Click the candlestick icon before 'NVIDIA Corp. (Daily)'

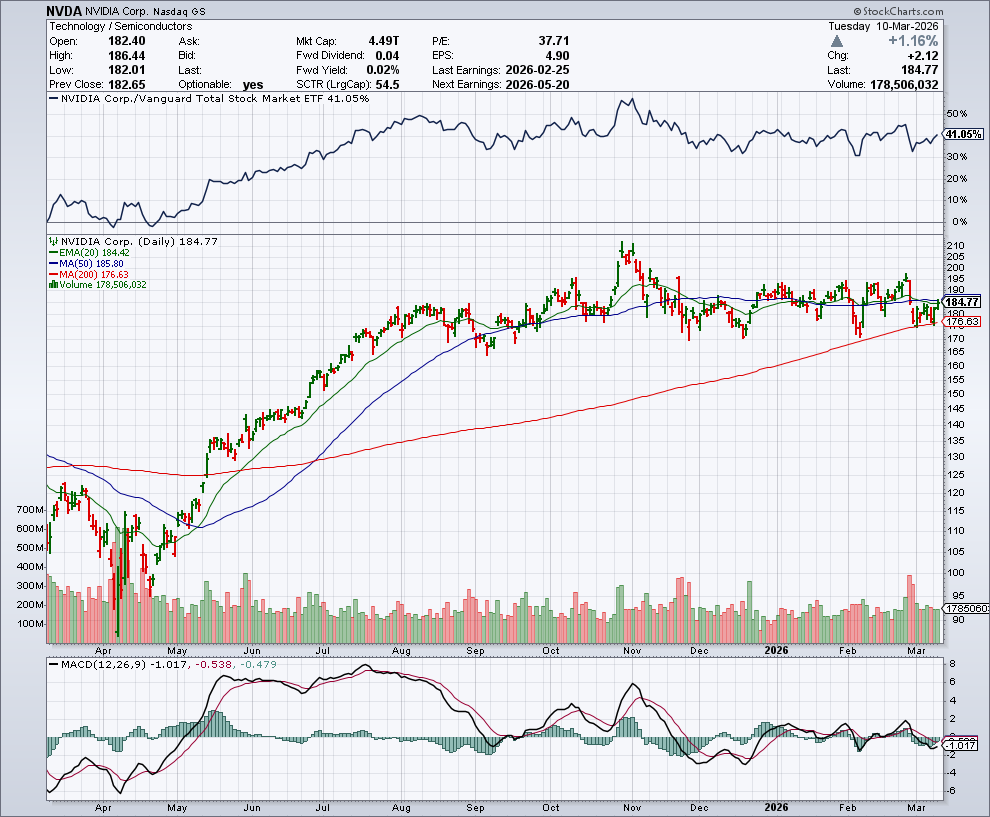(54, 241)
